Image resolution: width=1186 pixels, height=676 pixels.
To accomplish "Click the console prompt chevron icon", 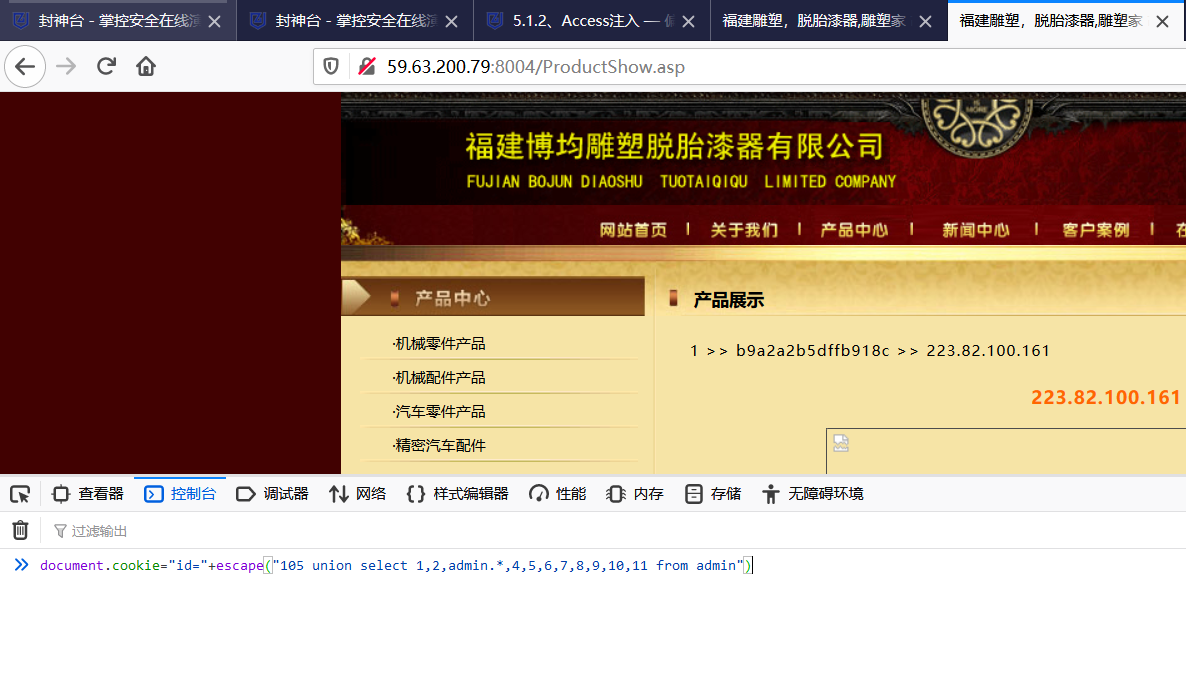I will tap(21, 565).
